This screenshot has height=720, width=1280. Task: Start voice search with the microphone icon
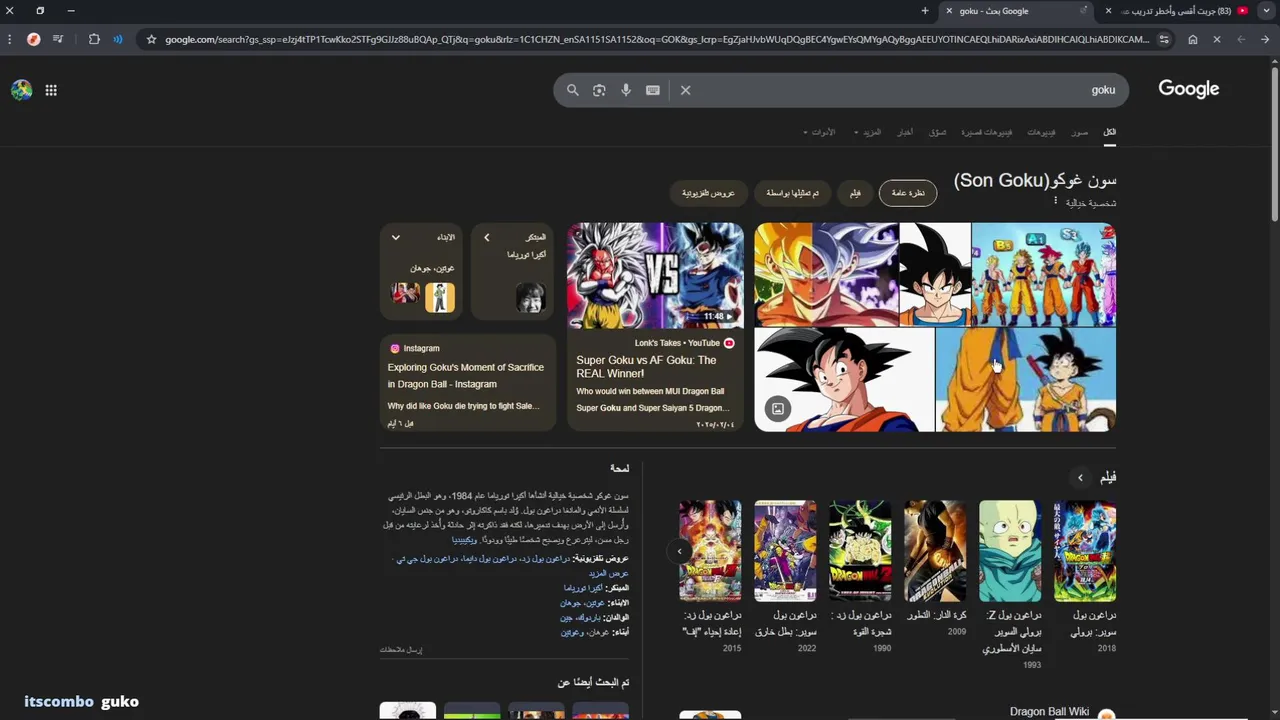pyautogui.click(x=626, y=90)
